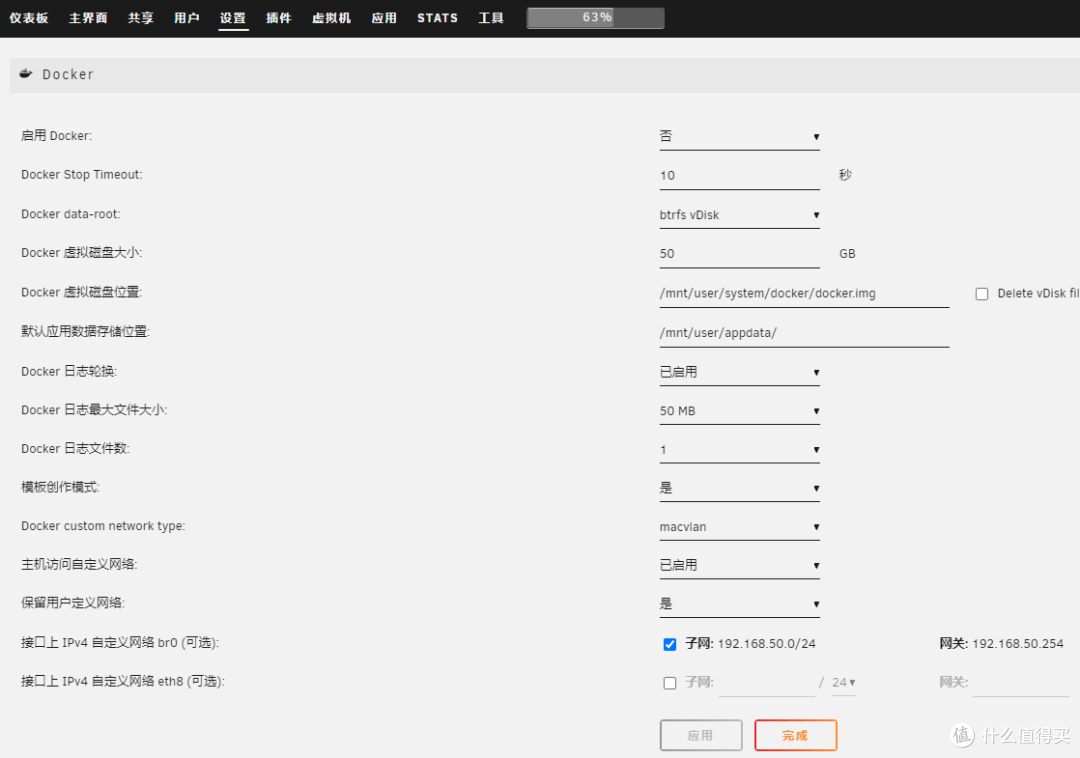1080x758 pixels.
Task: Switch to the STATS tab
Action: click(x=437, y=18)
